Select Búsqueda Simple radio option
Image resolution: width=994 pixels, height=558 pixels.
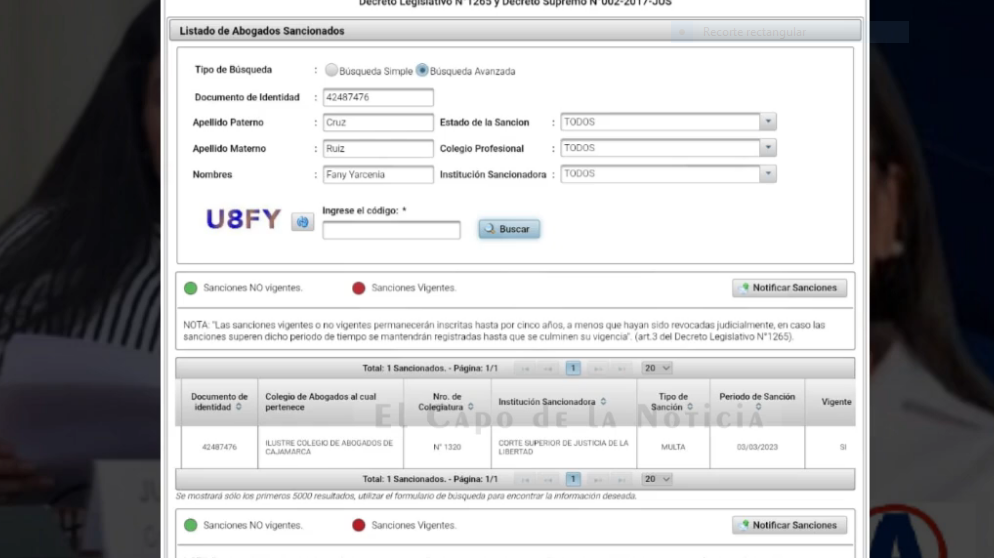click(331, 71)
